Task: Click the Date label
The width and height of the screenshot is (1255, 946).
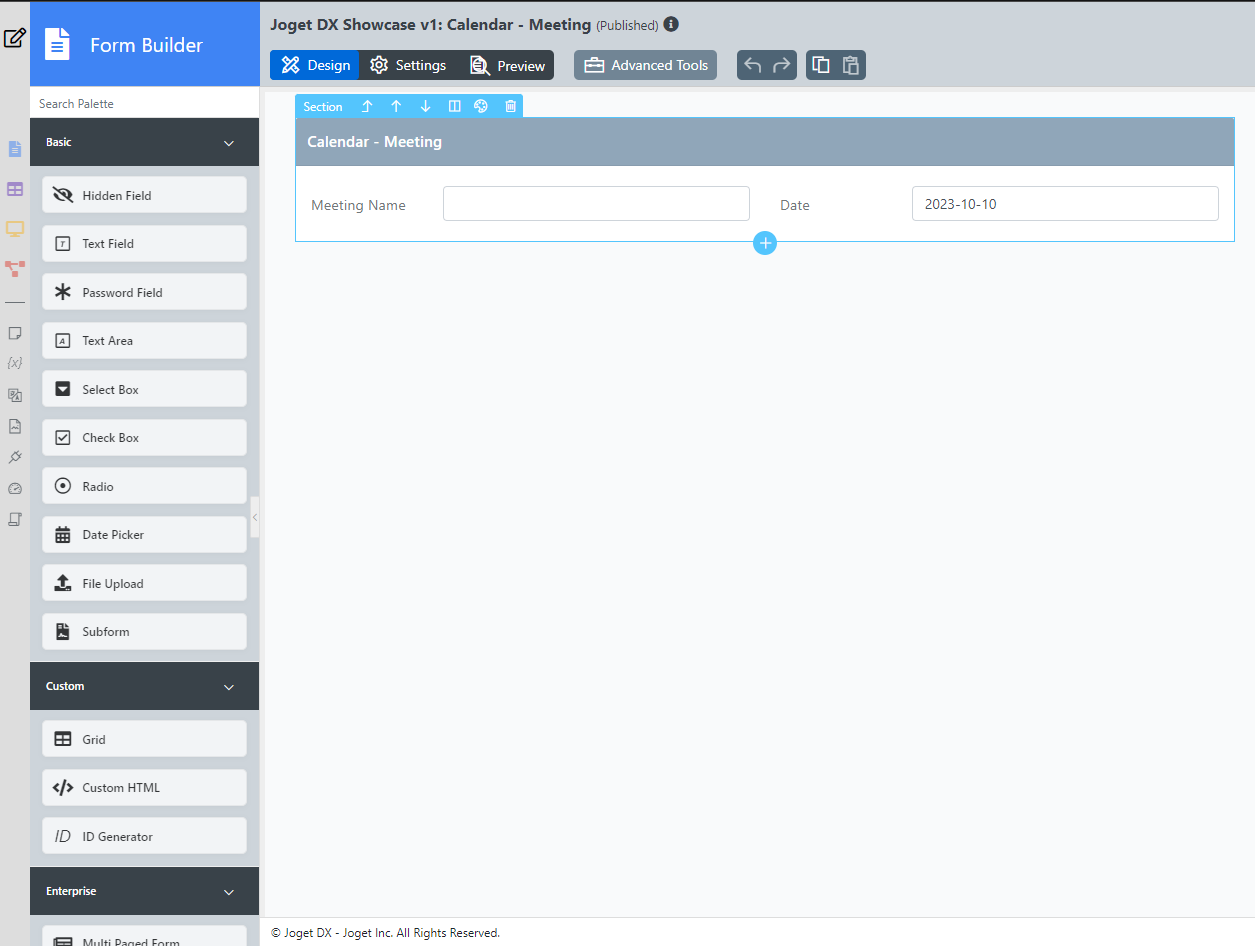Action: [x=795, y=205]
